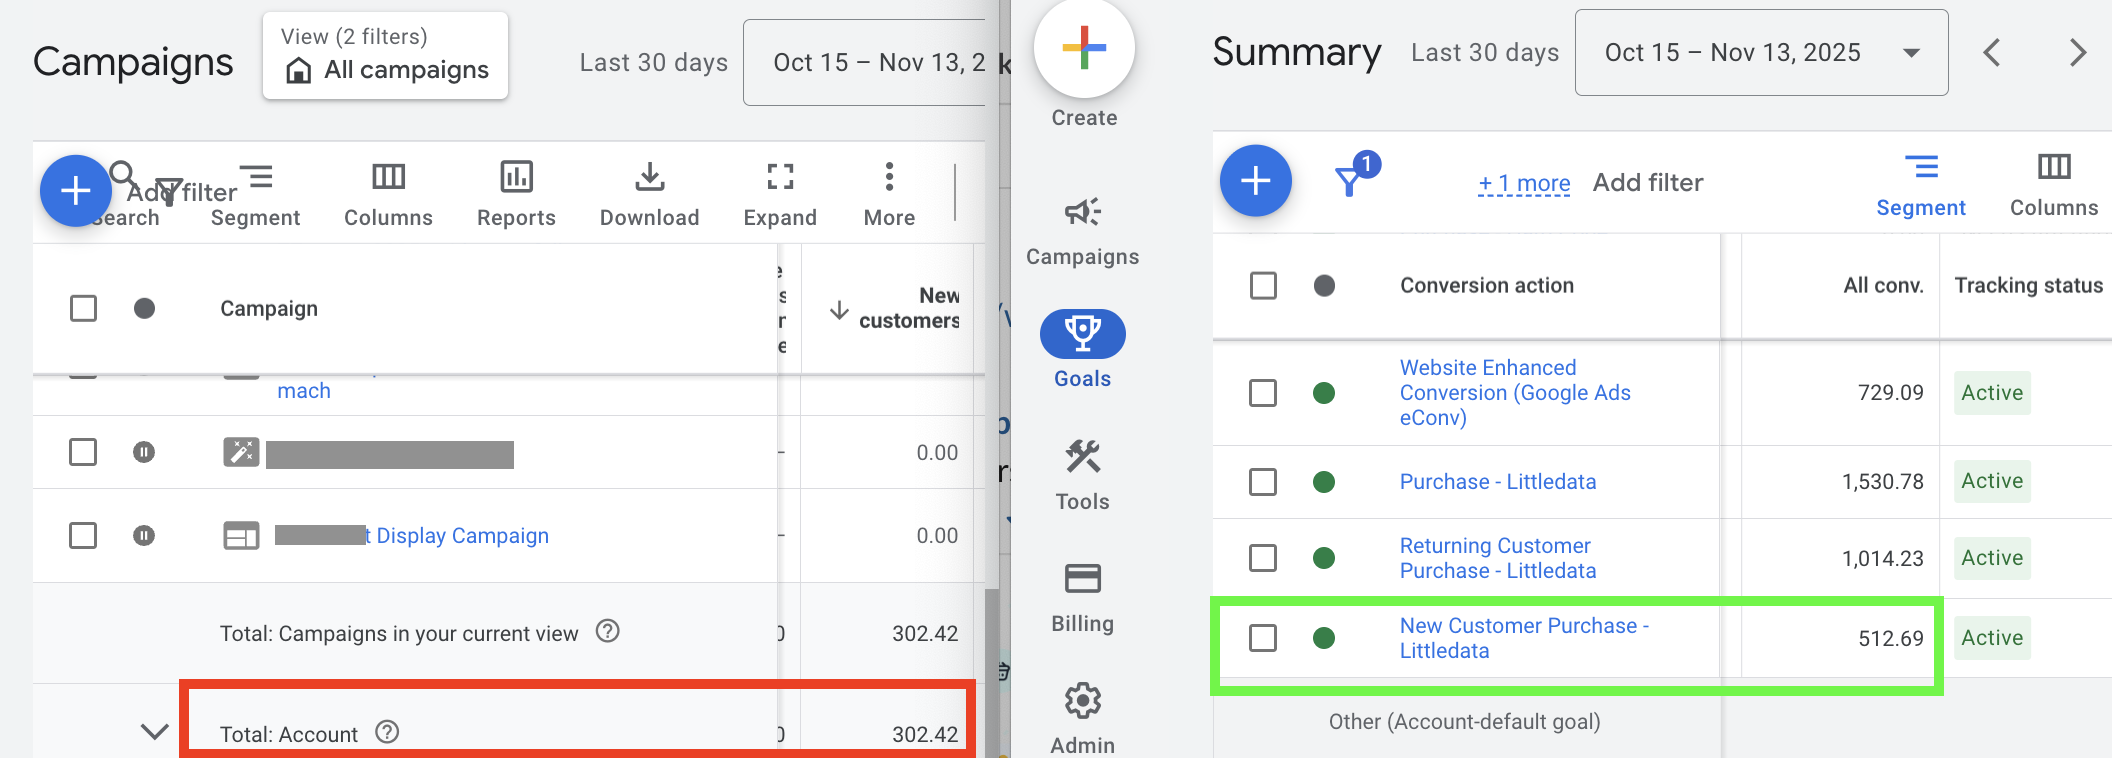The image size is (2112, 758).
Task: Sort by New customers arrow
Action: (839, 310)
